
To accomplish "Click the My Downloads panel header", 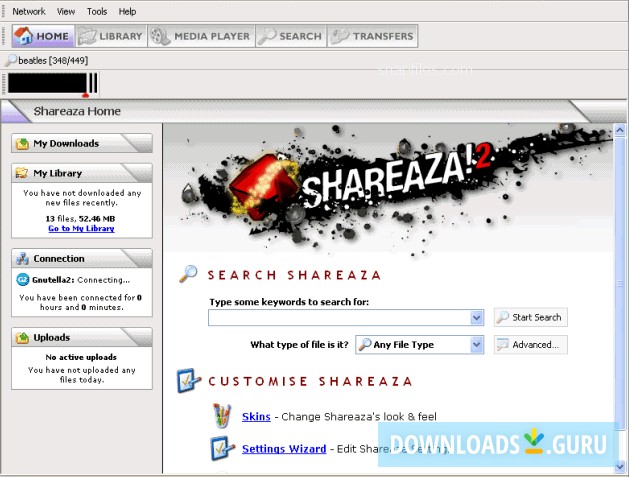I will 82,143.
